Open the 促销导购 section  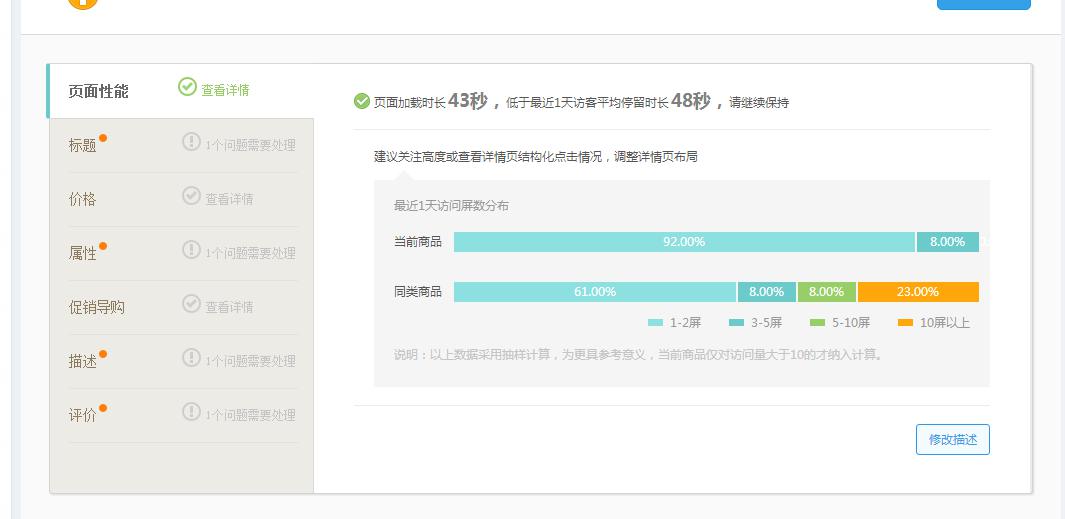click(97, 307)
